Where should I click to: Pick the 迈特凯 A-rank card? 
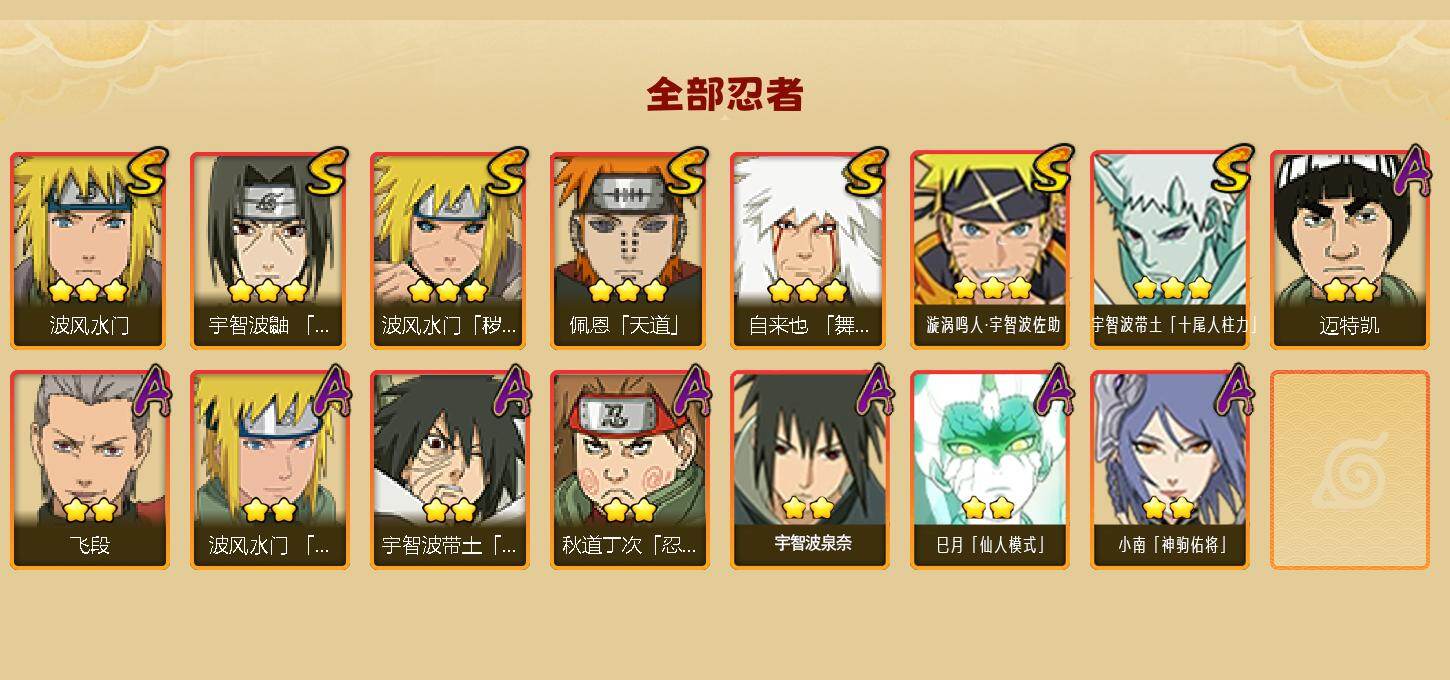(x=1349, y=250)
